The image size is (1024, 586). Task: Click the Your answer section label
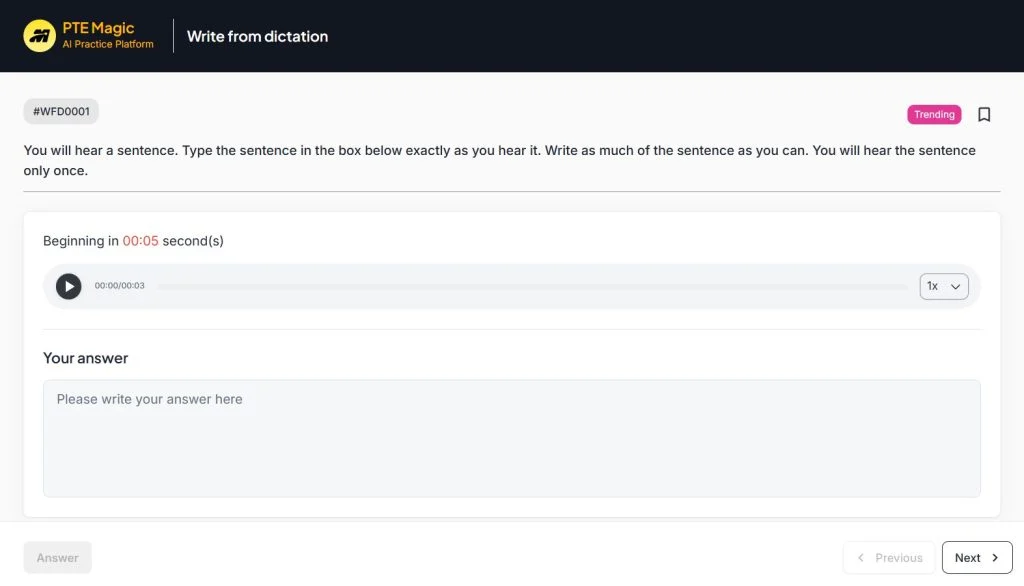tap(86, 358)
